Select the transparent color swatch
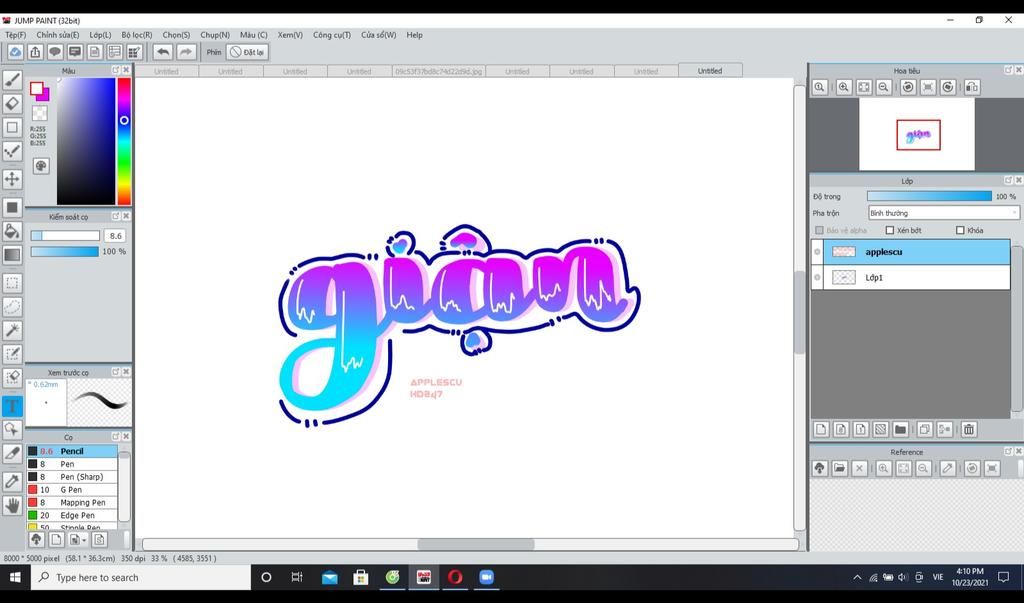Image resolution: width=1024 pixels, height=603 pixels. (x=40, y=113)
